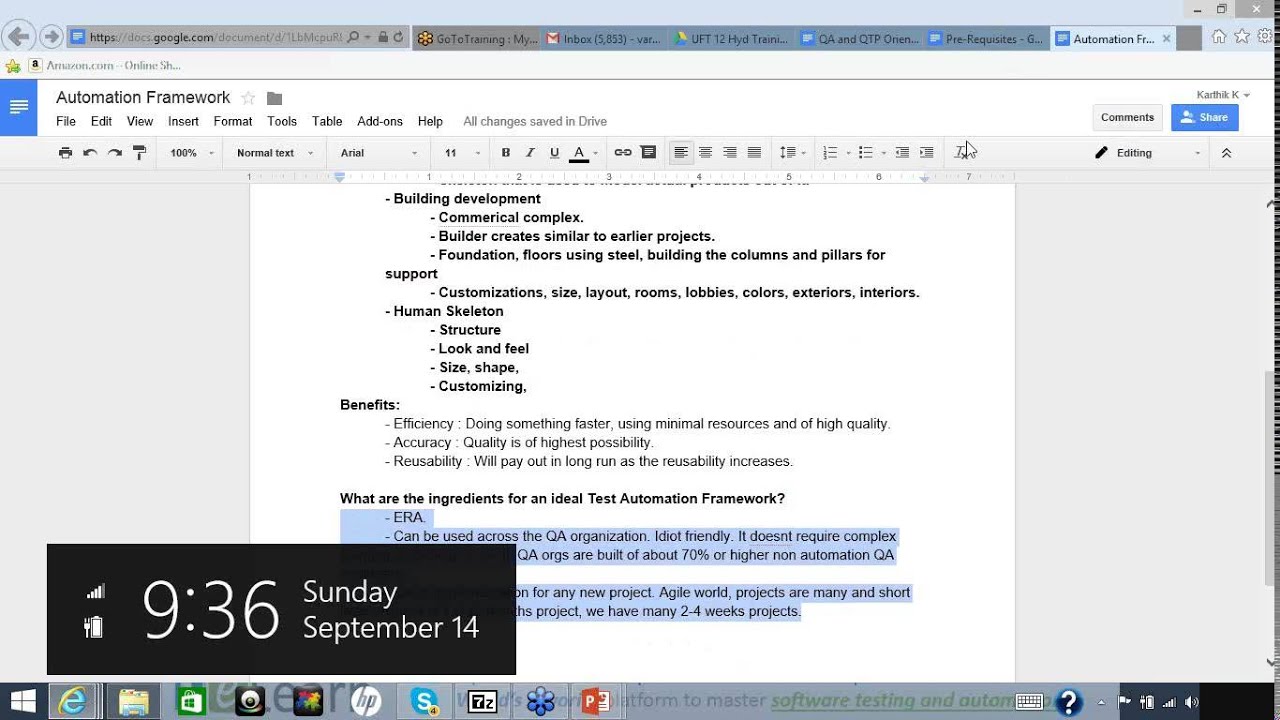Clear formatting with the Tx icon
The image size is (1280, 720).
962,153
